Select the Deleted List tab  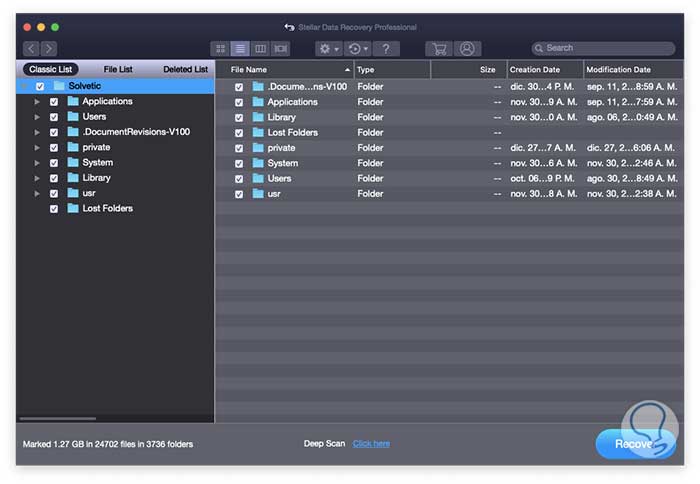click(x=185, y=69)
